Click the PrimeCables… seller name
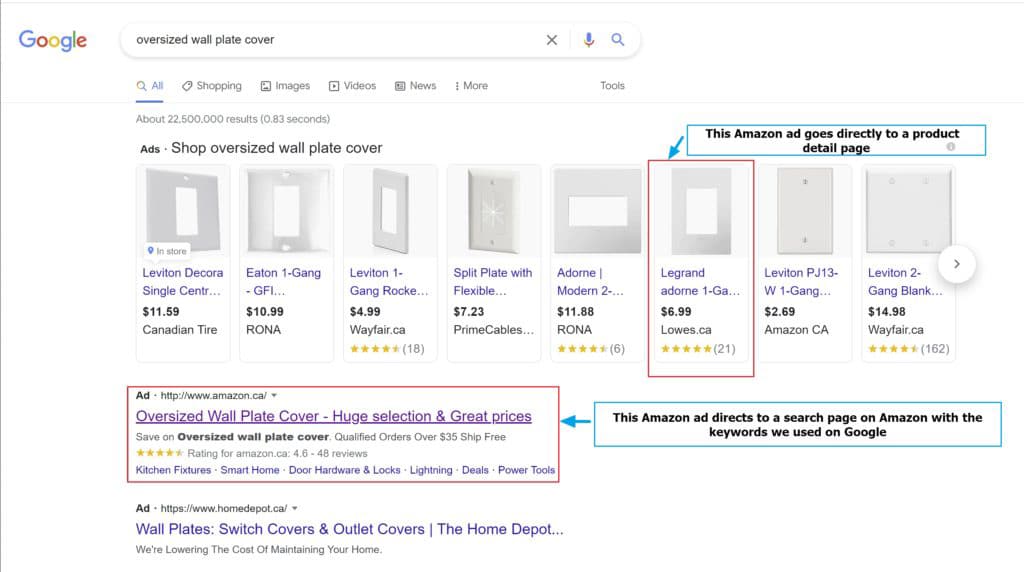The width and height of the screenshot is (1024, 572). (494, 330)
